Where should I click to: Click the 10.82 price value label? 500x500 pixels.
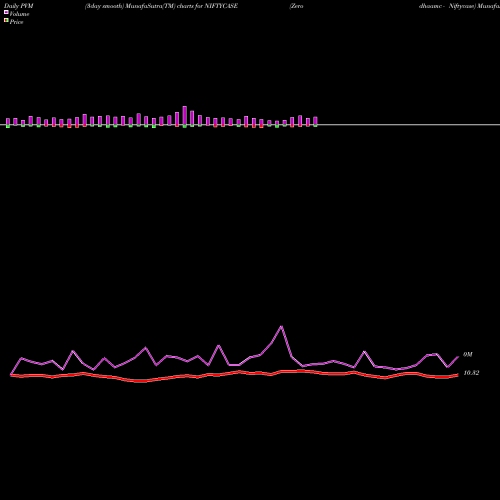pos(471,373)
